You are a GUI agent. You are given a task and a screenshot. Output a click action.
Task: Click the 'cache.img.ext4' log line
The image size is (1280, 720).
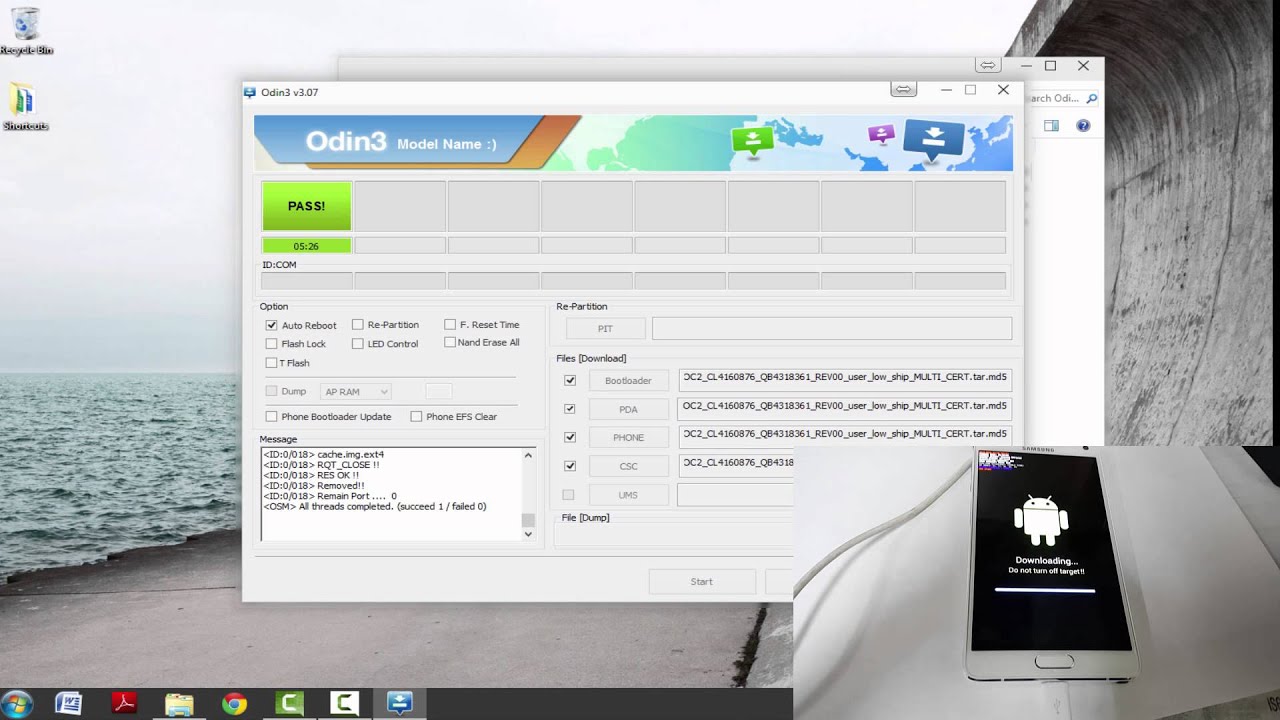[x=323, y=455]
